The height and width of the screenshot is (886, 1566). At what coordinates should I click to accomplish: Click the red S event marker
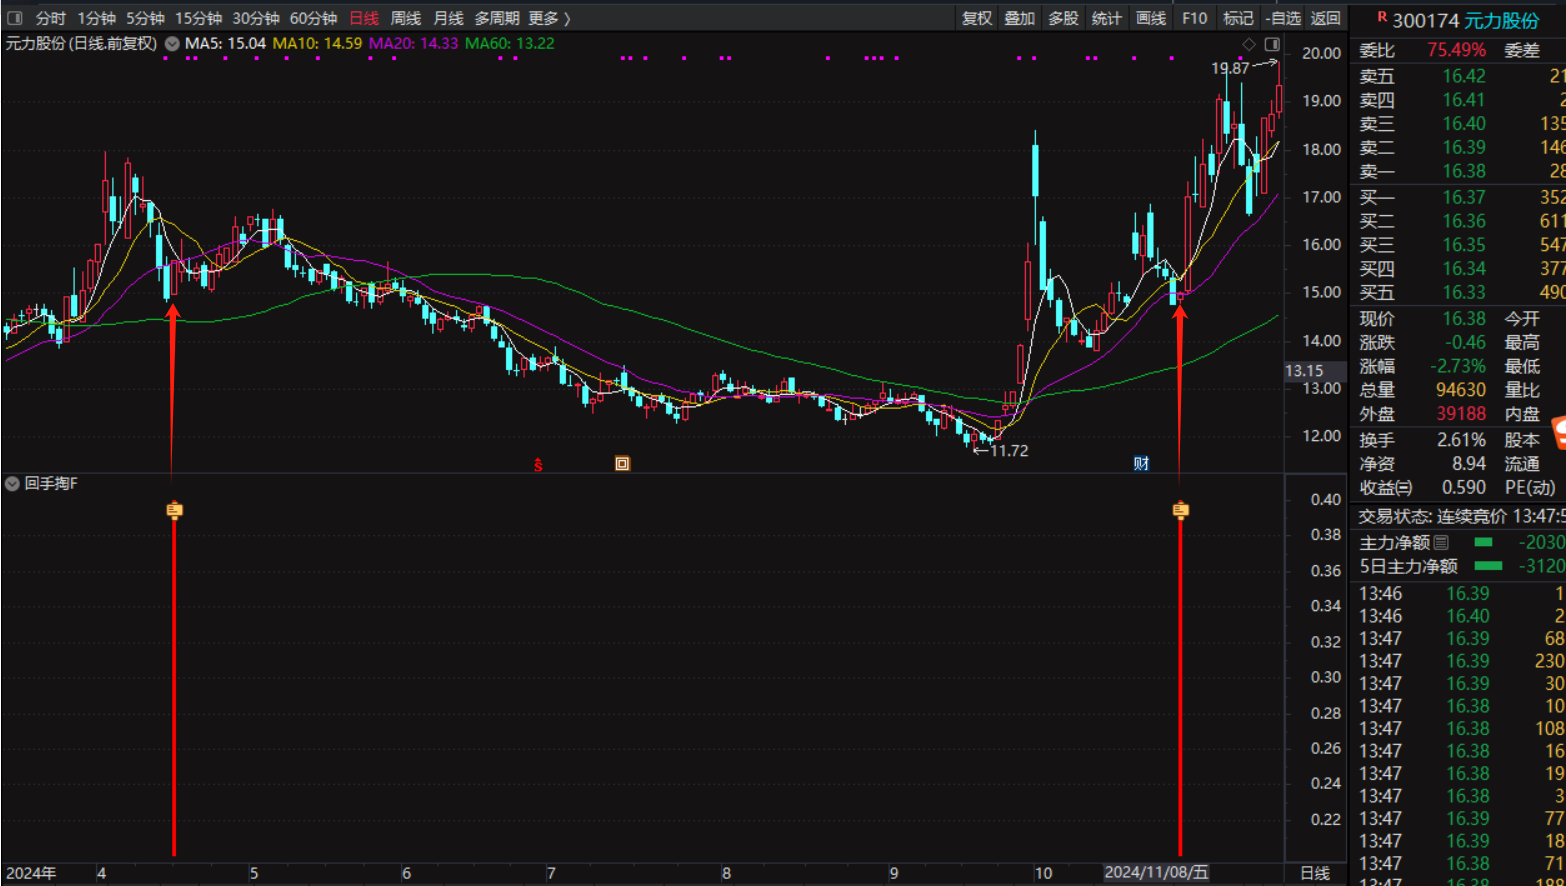[538, 464]
